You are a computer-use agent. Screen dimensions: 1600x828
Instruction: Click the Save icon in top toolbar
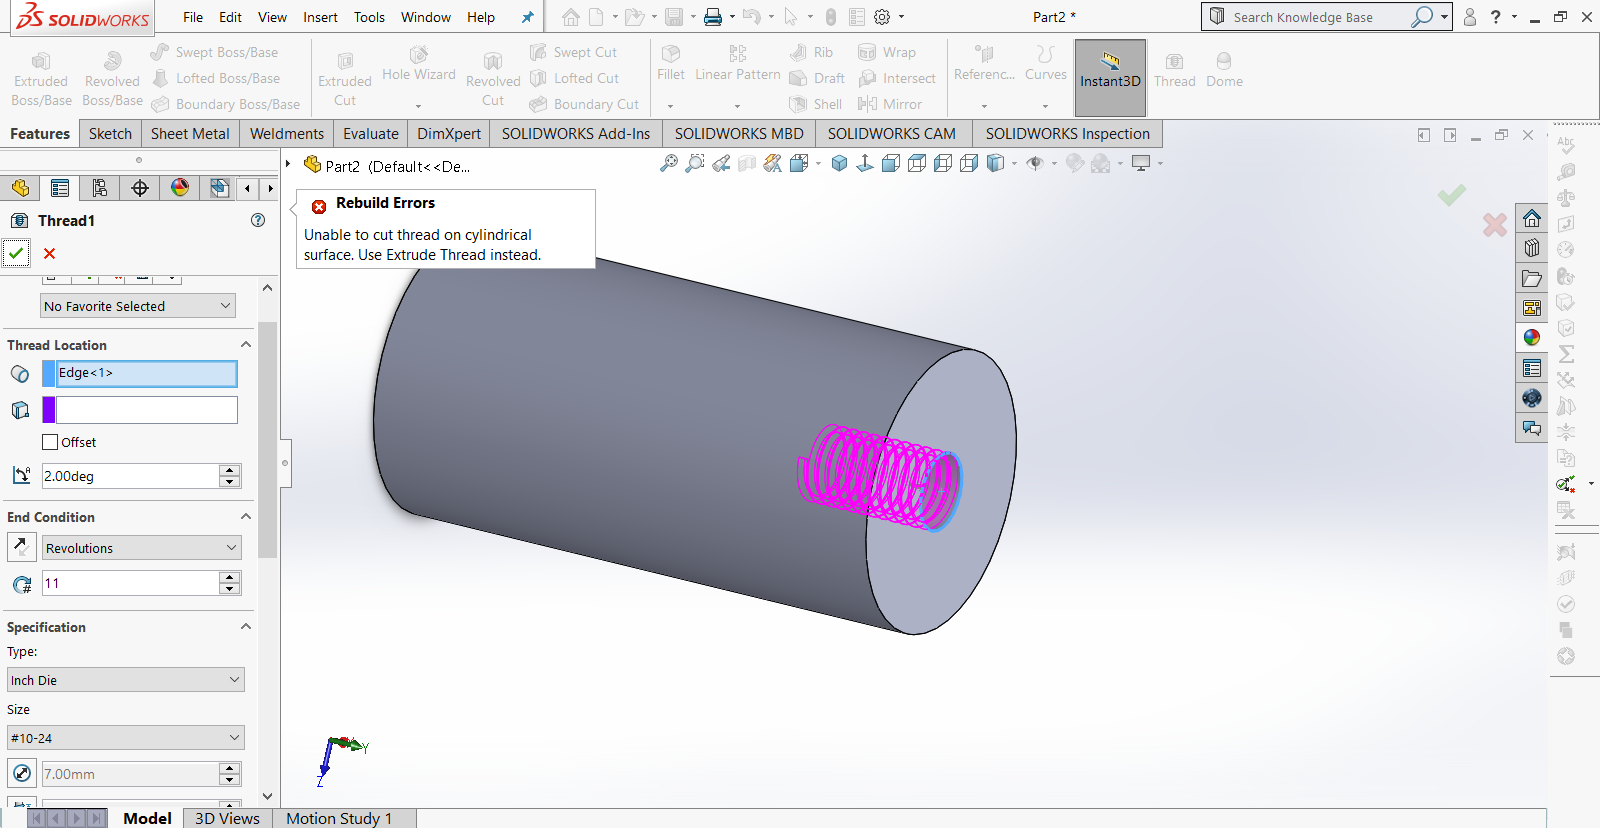point(674,17)
